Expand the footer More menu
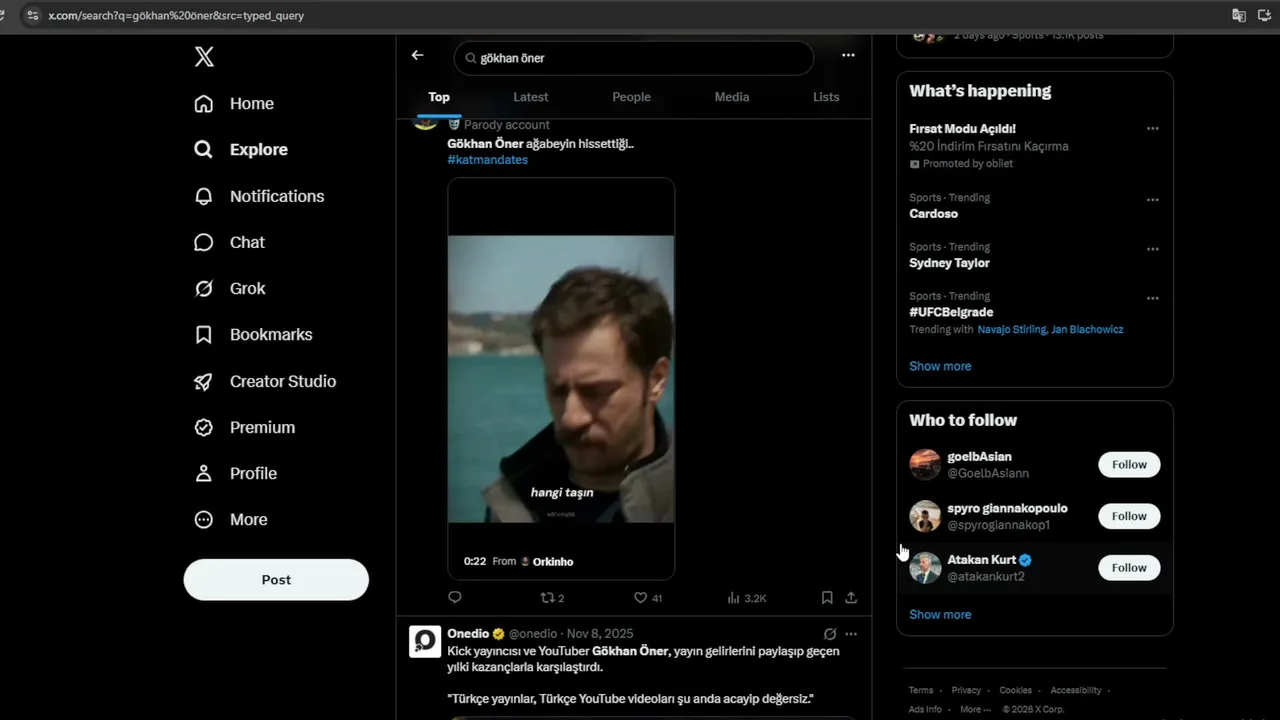 tap(977, 709)
